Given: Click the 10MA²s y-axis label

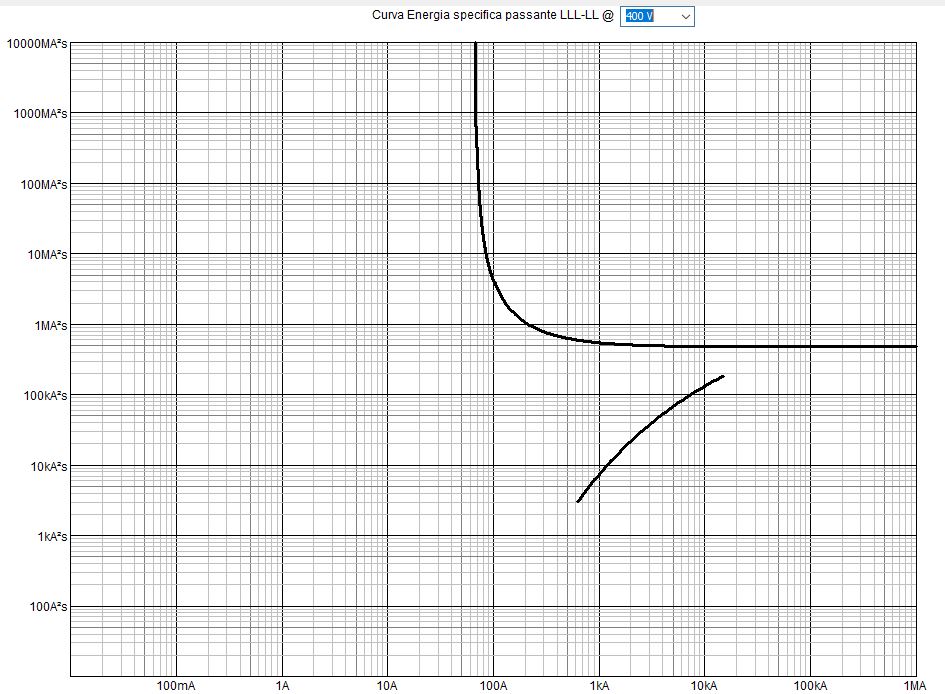Looking at the screenshot, I should pyautogui.click(x=44, y=255).
